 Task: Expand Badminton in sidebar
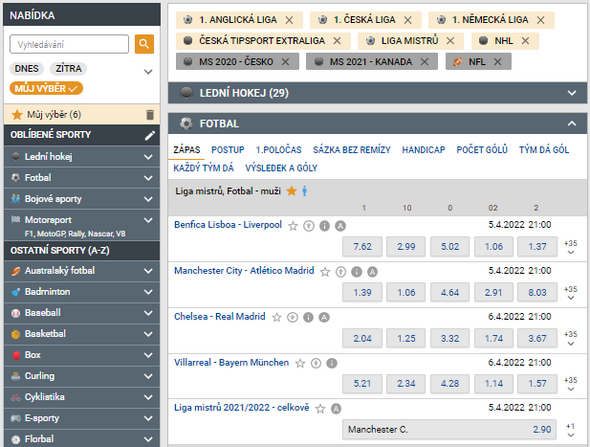coord(82,292)
